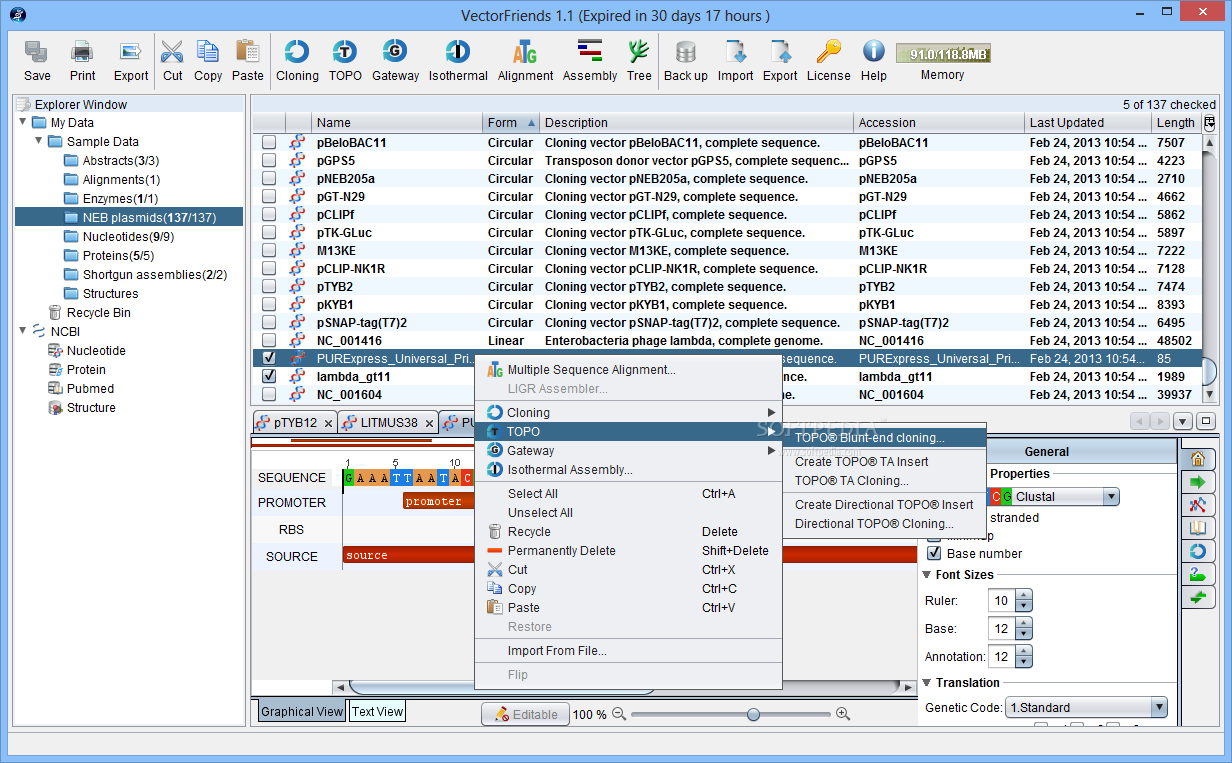Screen dimensions: 1232x763
Task: Click the blue circular plasmid sidebar icon
Action: tap(1198, 551)
